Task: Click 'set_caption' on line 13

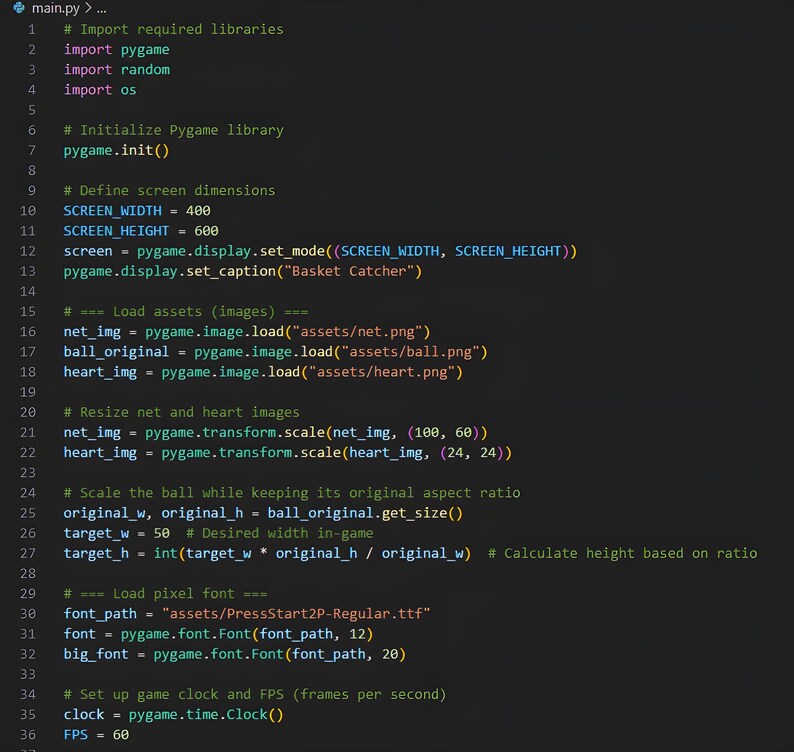Action: point(231,271)
